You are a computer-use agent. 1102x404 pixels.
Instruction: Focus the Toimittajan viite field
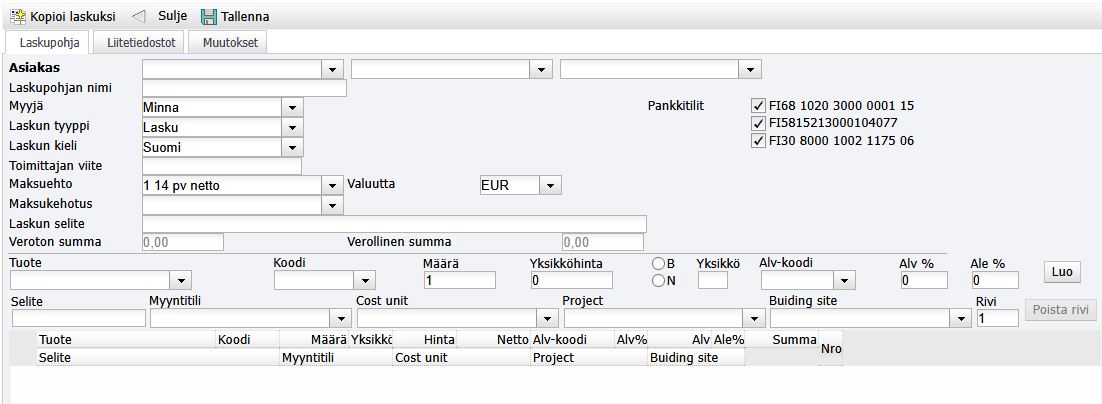coord(222,166)
